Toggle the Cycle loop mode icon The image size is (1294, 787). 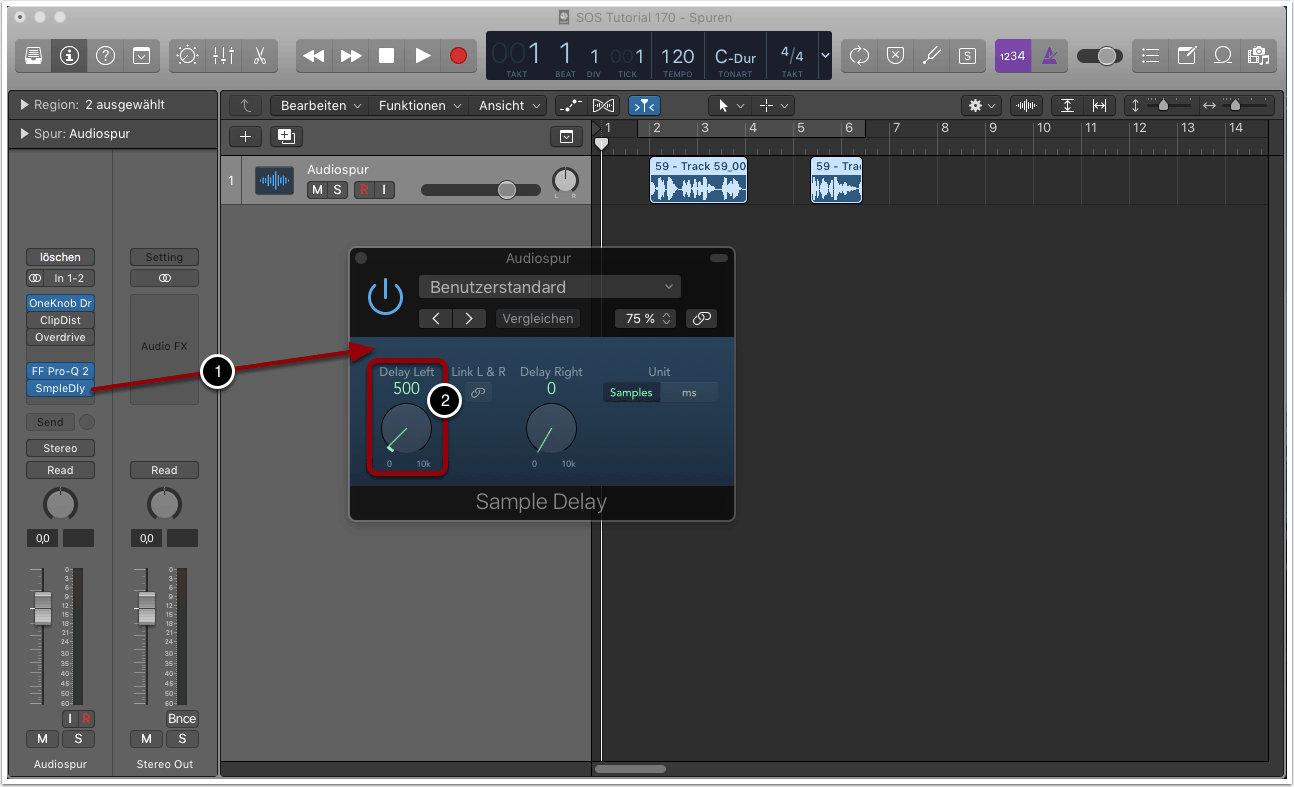point(859,56)
